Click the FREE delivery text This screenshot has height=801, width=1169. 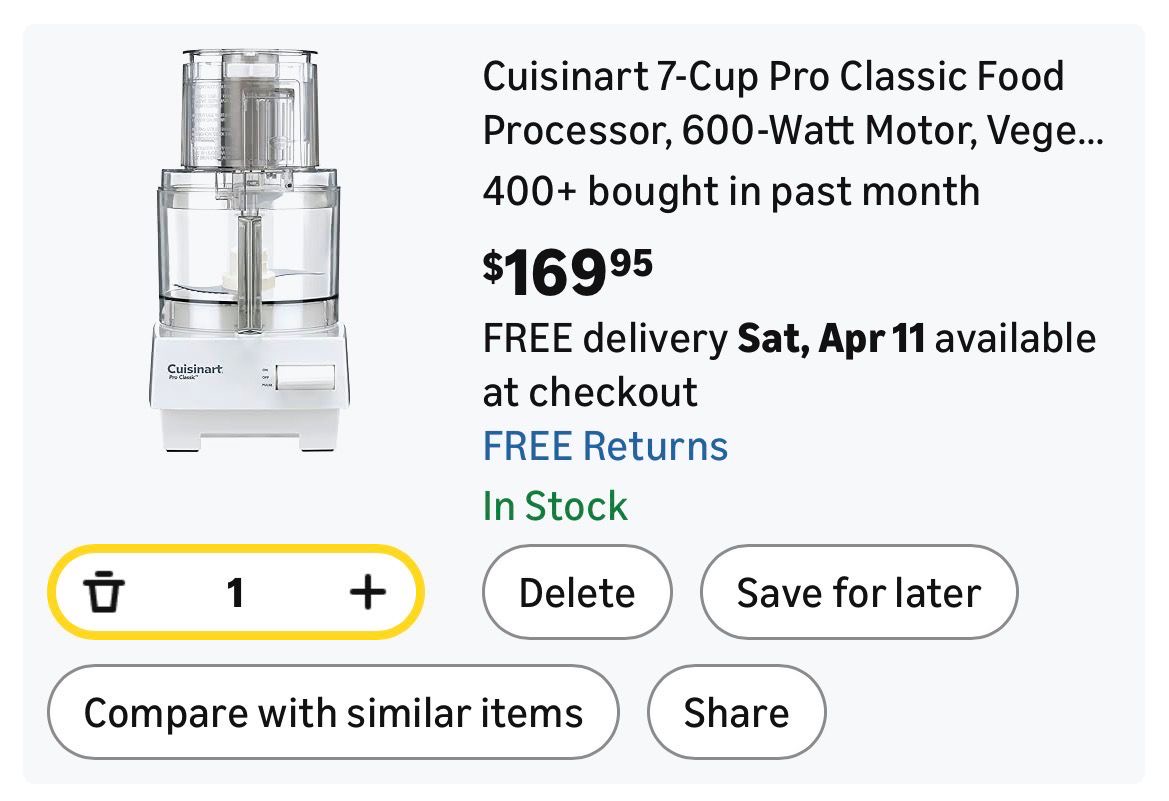pyautogui.click(x=605, y=339)
